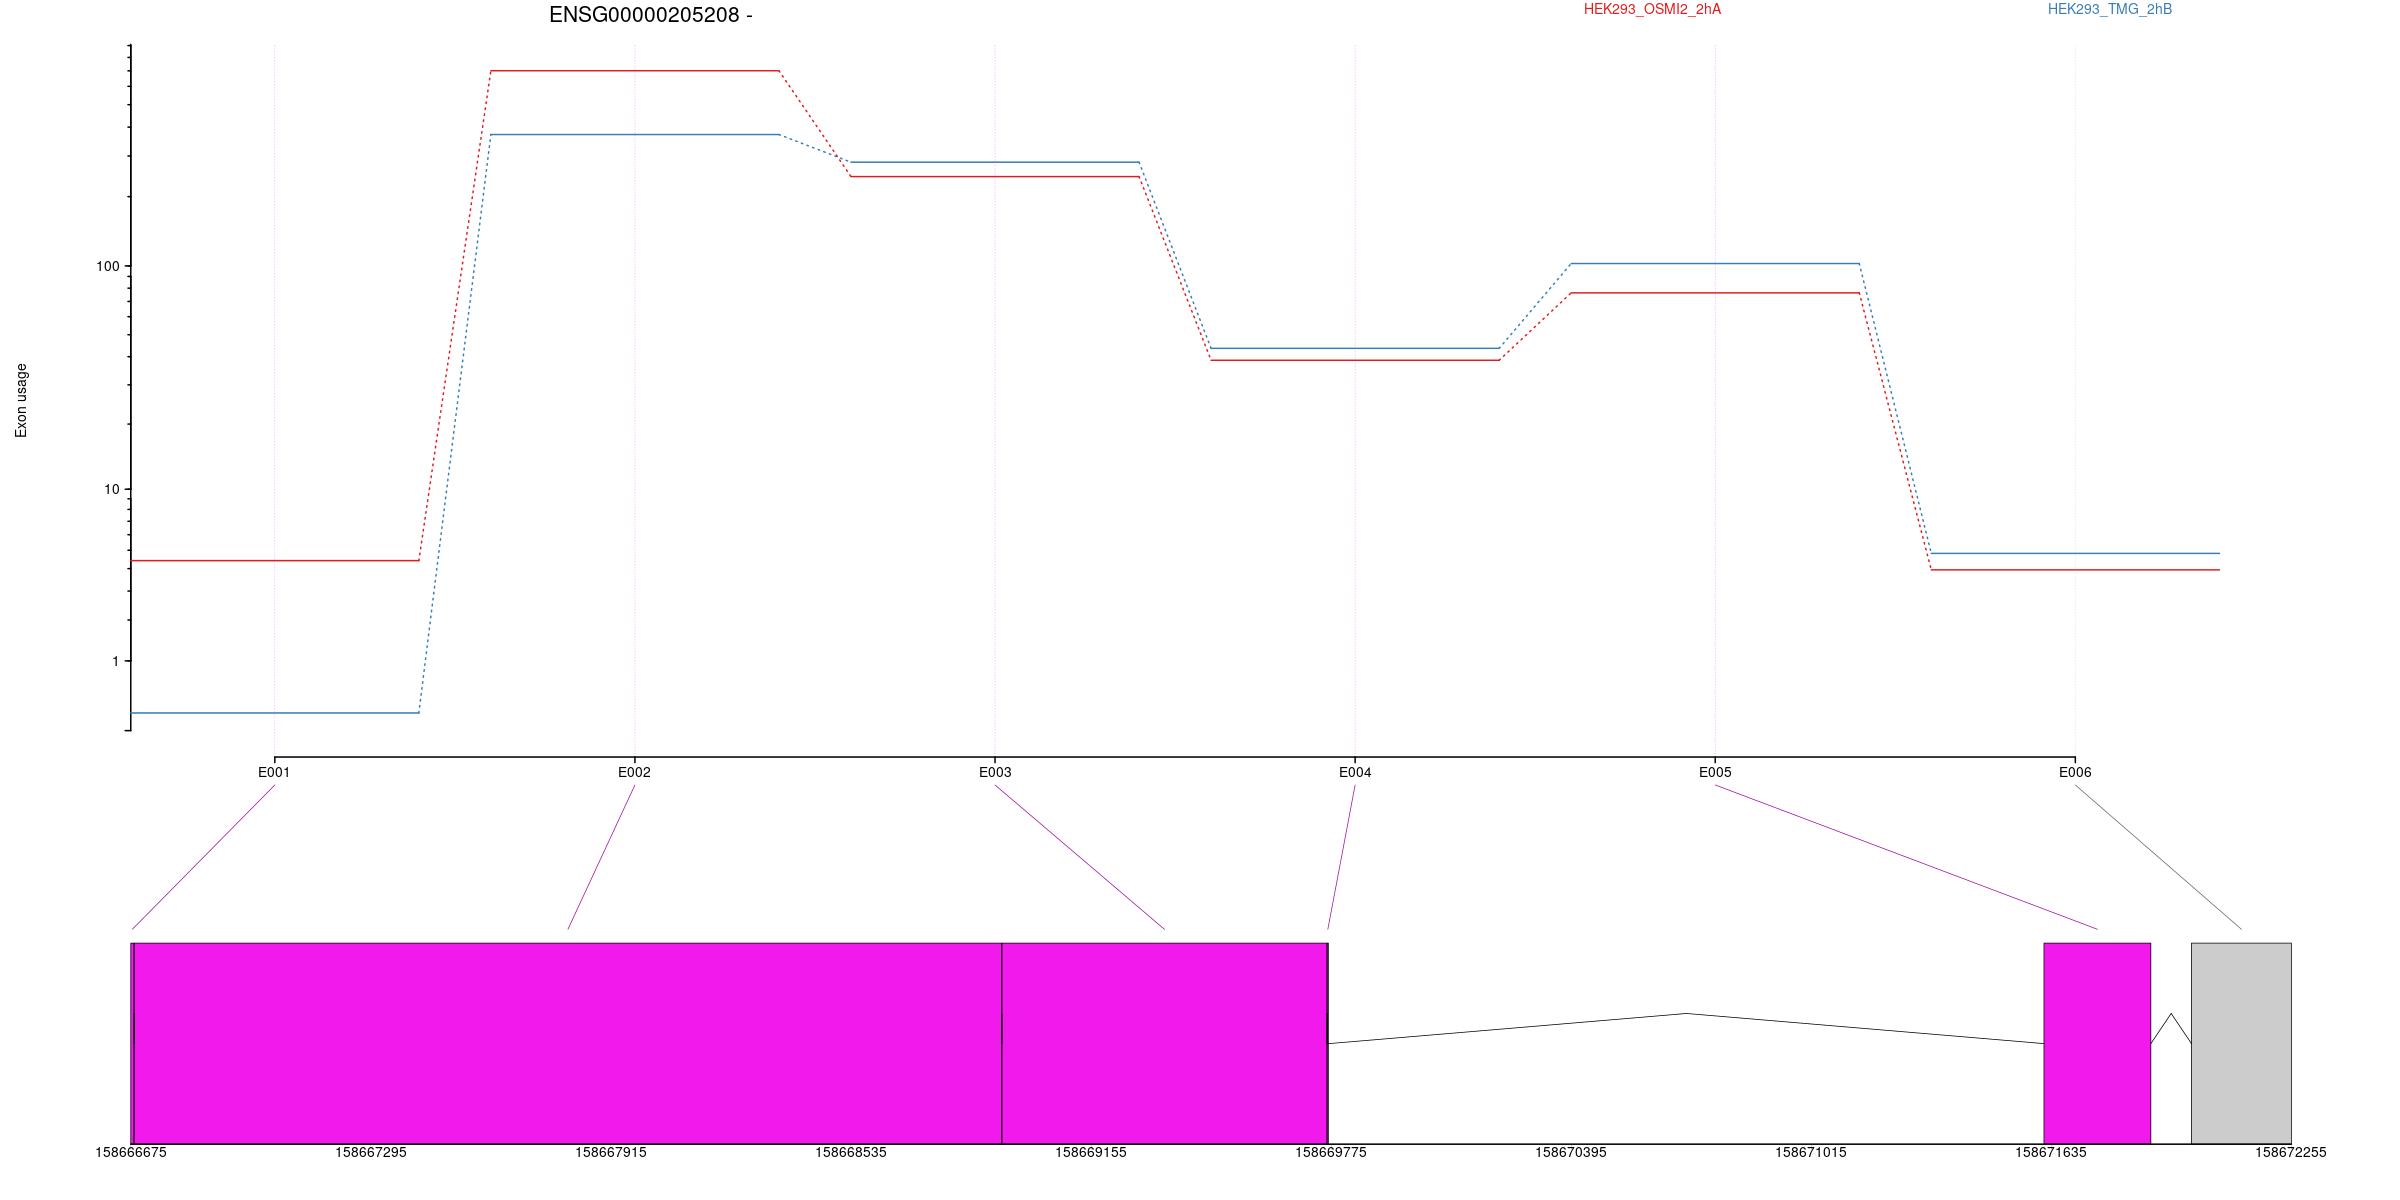Click genomic coordinate 158667295
The image size is (2400, 1200).
pos(371,1152)
